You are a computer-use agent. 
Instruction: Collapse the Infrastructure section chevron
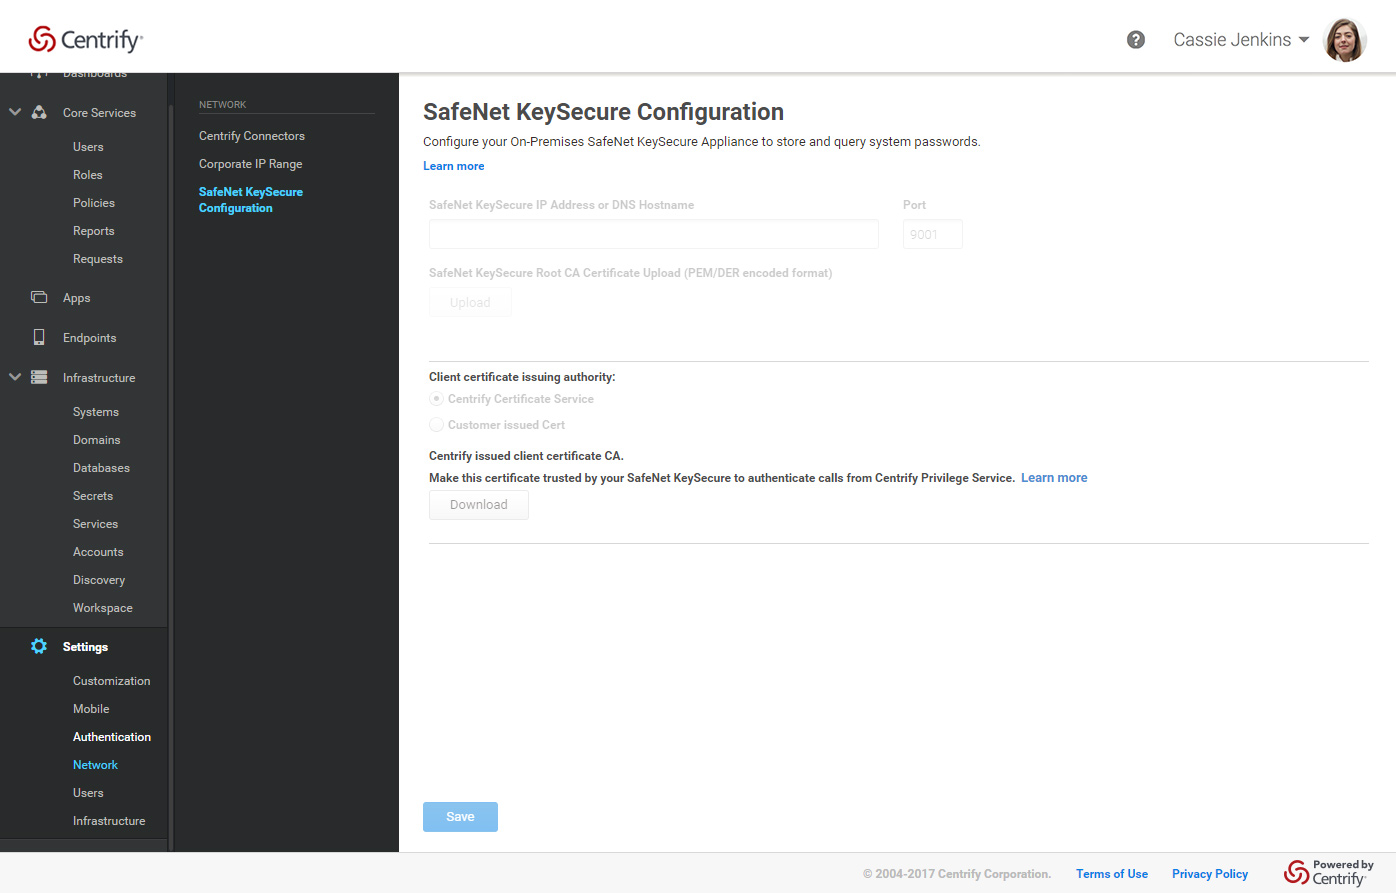[15, 377]
